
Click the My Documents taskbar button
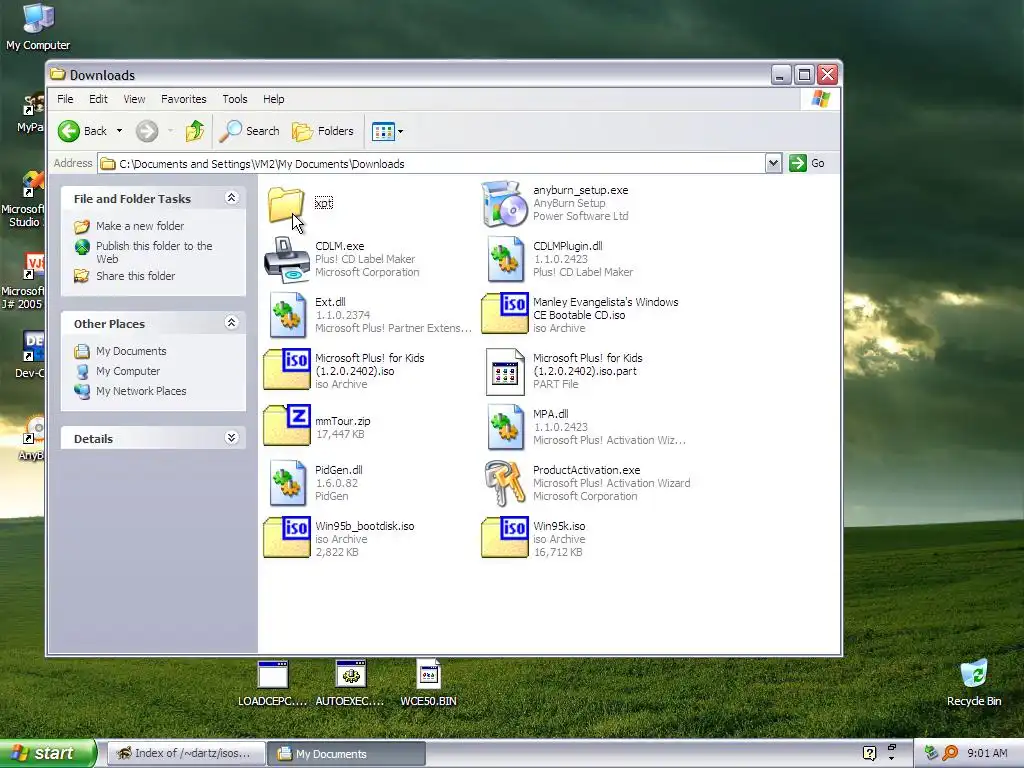(347, 754)
